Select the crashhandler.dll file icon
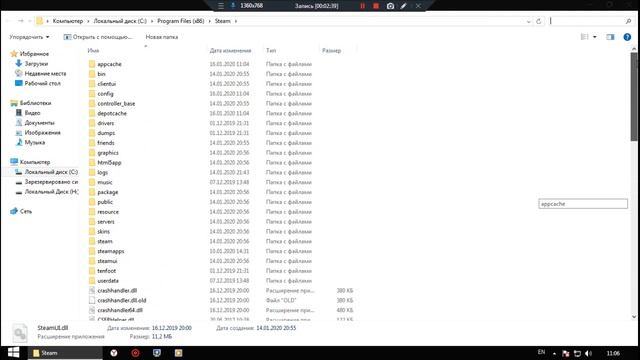This screenshot has height=360, width=640. click(x=92, y=290)
